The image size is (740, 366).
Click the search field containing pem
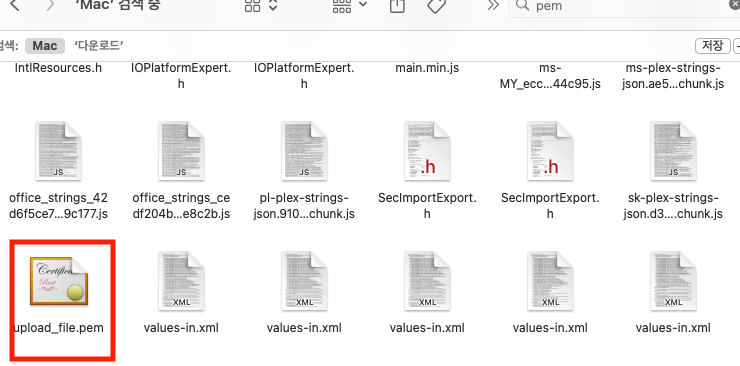(625, 6)
